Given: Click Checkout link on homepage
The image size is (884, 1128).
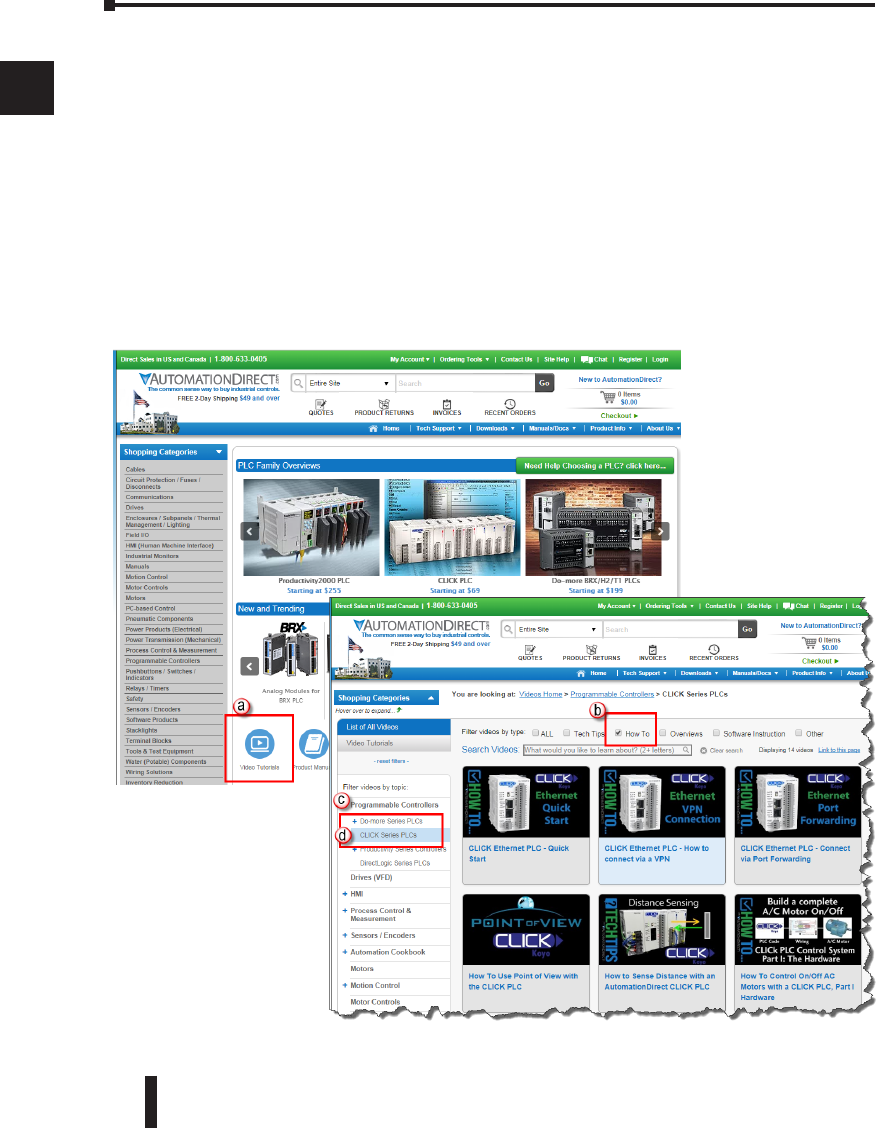Looking at the screenshot, I should click(619, 416).
